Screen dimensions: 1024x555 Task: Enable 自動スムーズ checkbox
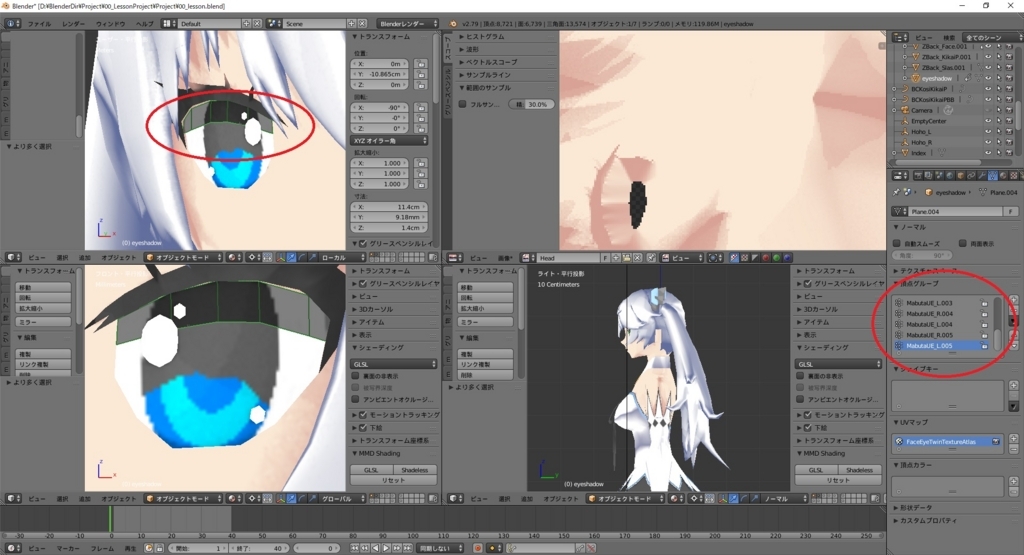point(897,243)
